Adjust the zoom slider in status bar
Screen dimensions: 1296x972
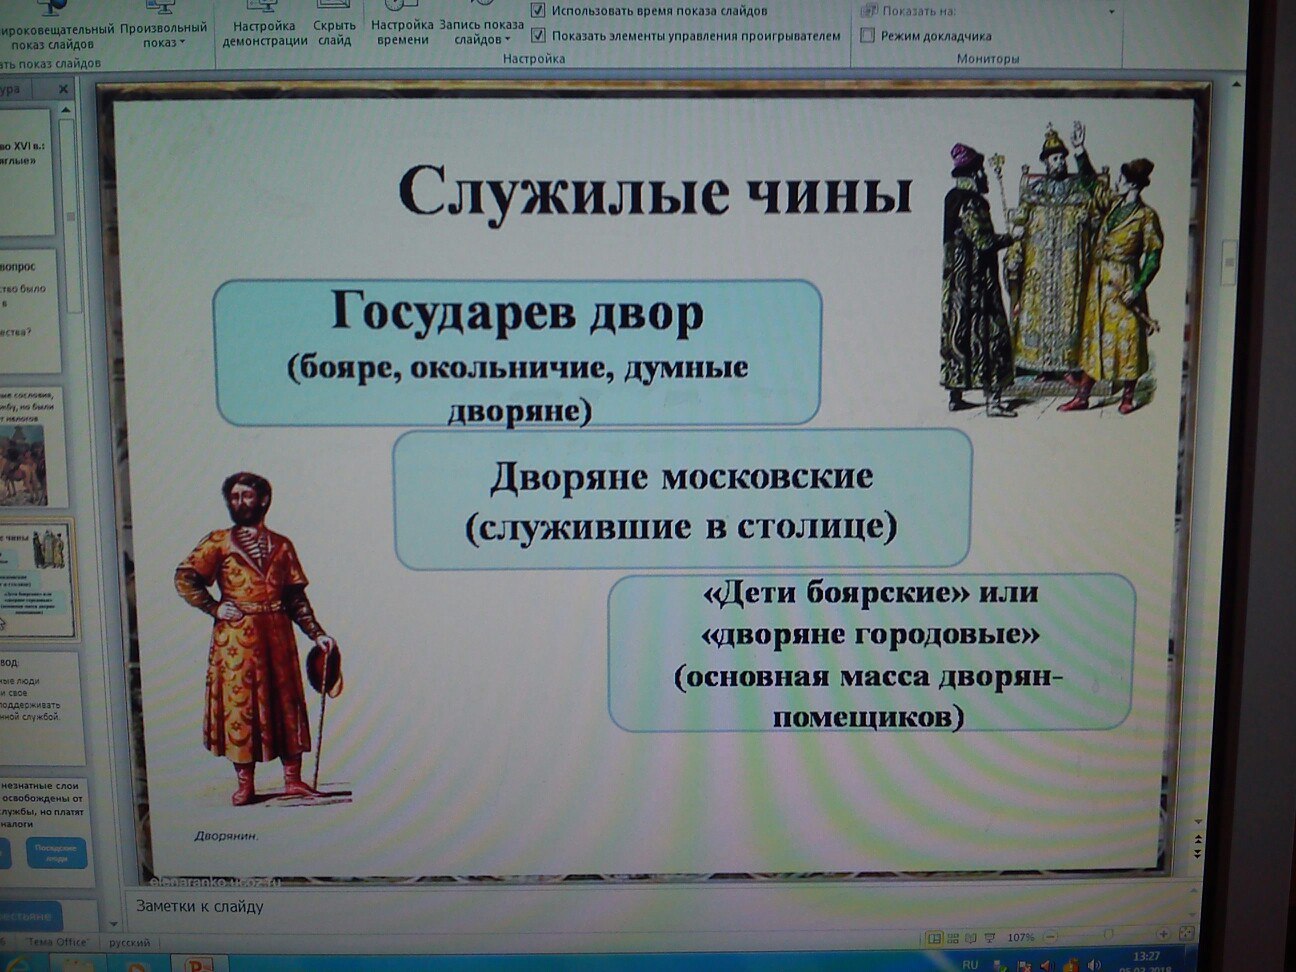1108,934
